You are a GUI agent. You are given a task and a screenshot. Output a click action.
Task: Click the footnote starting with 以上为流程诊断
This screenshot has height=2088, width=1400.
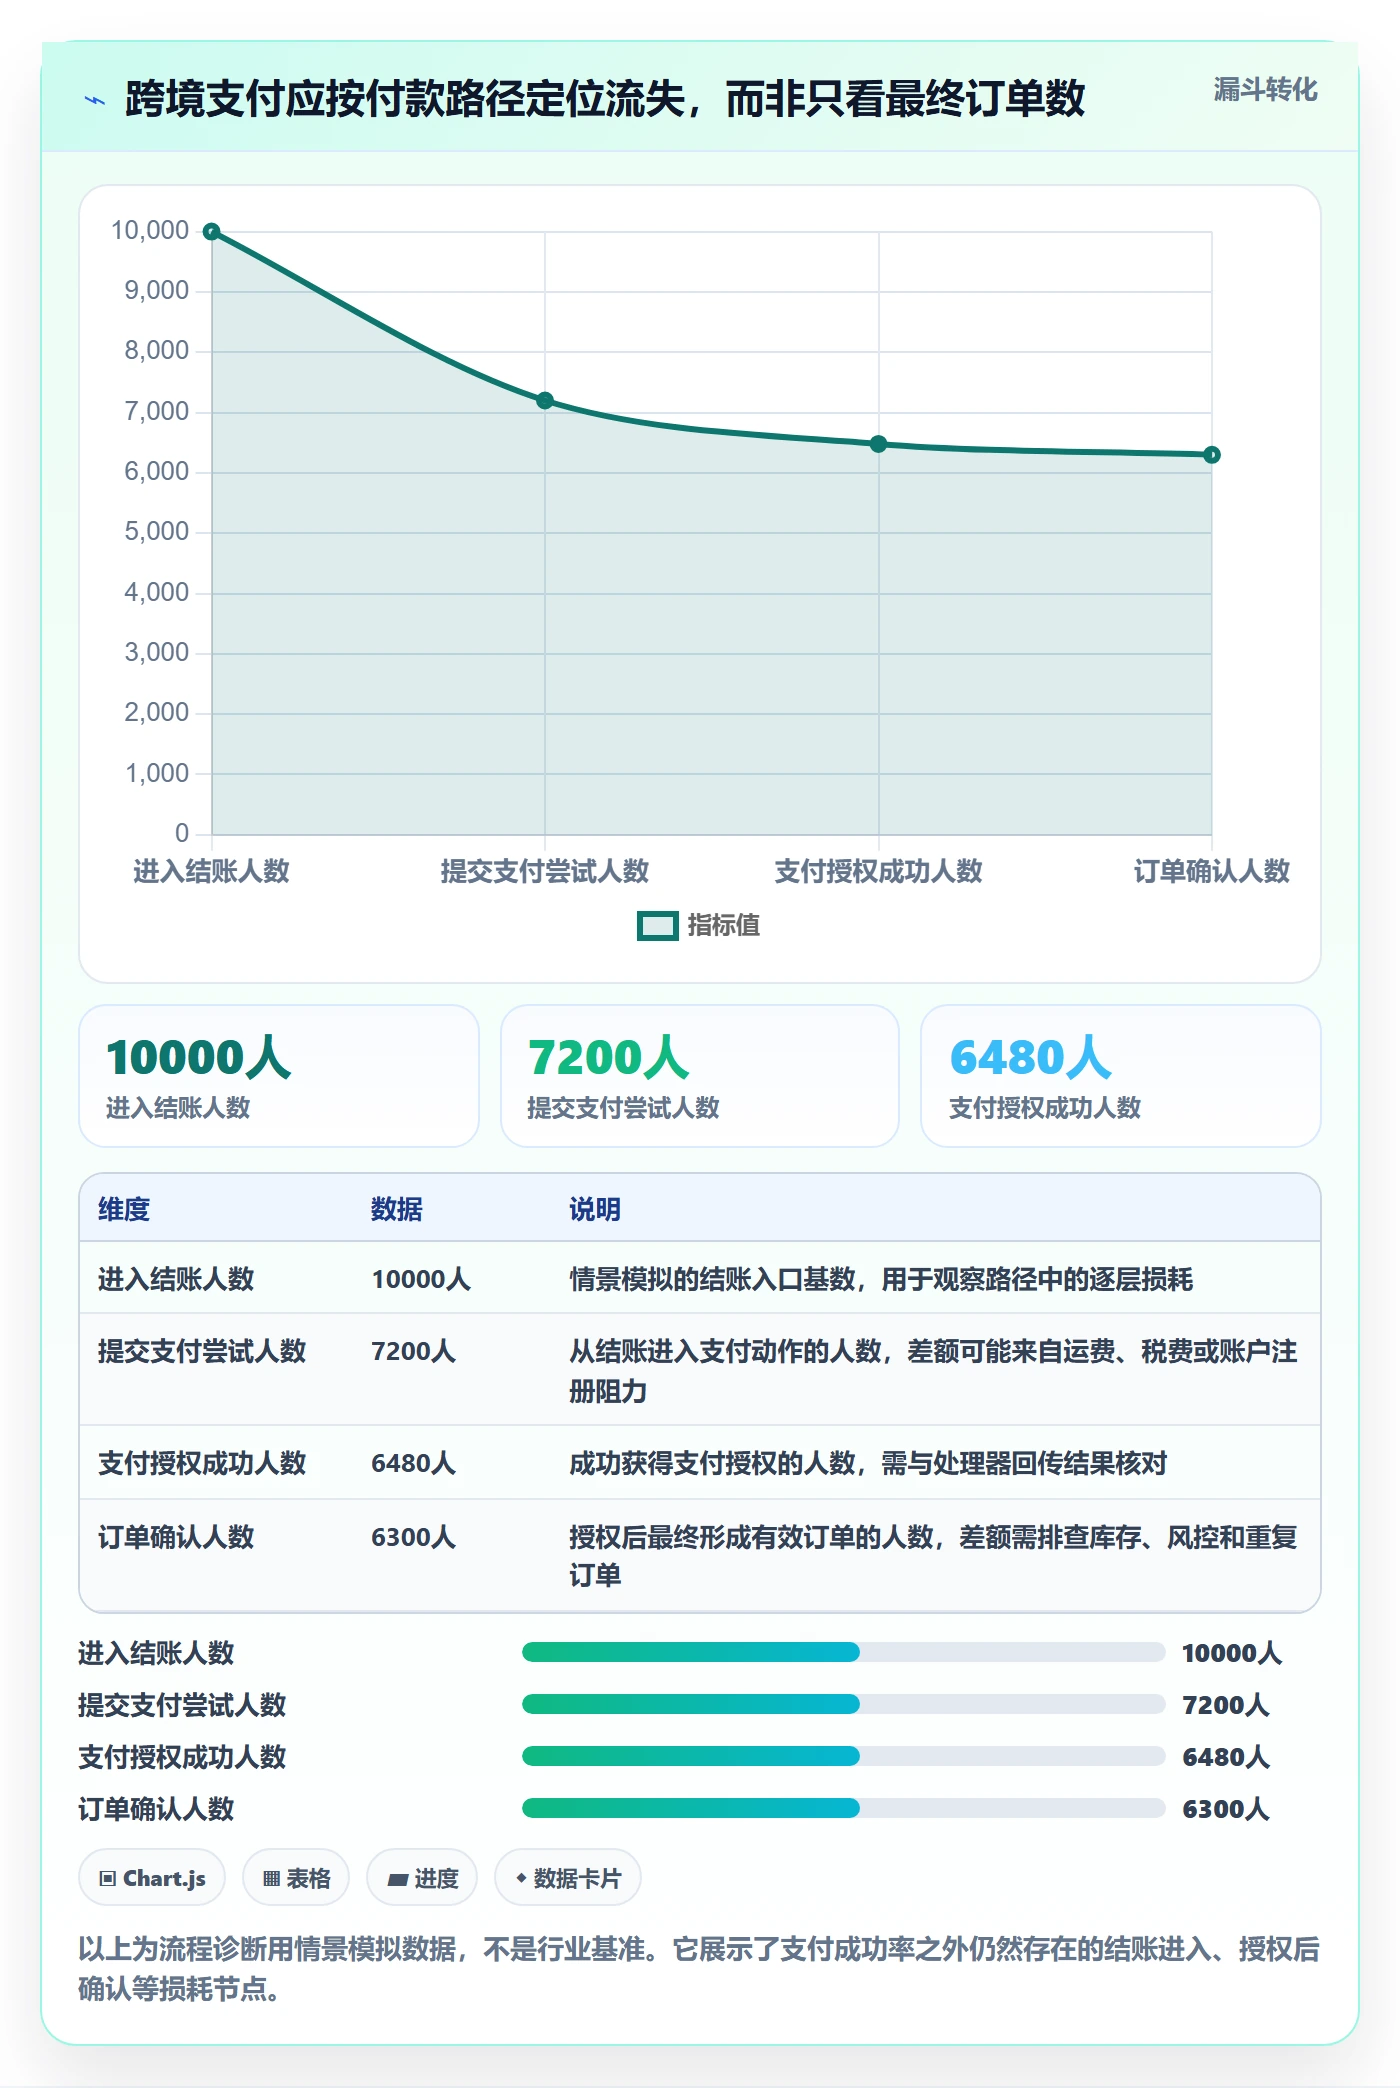[x=699, y=1968]
